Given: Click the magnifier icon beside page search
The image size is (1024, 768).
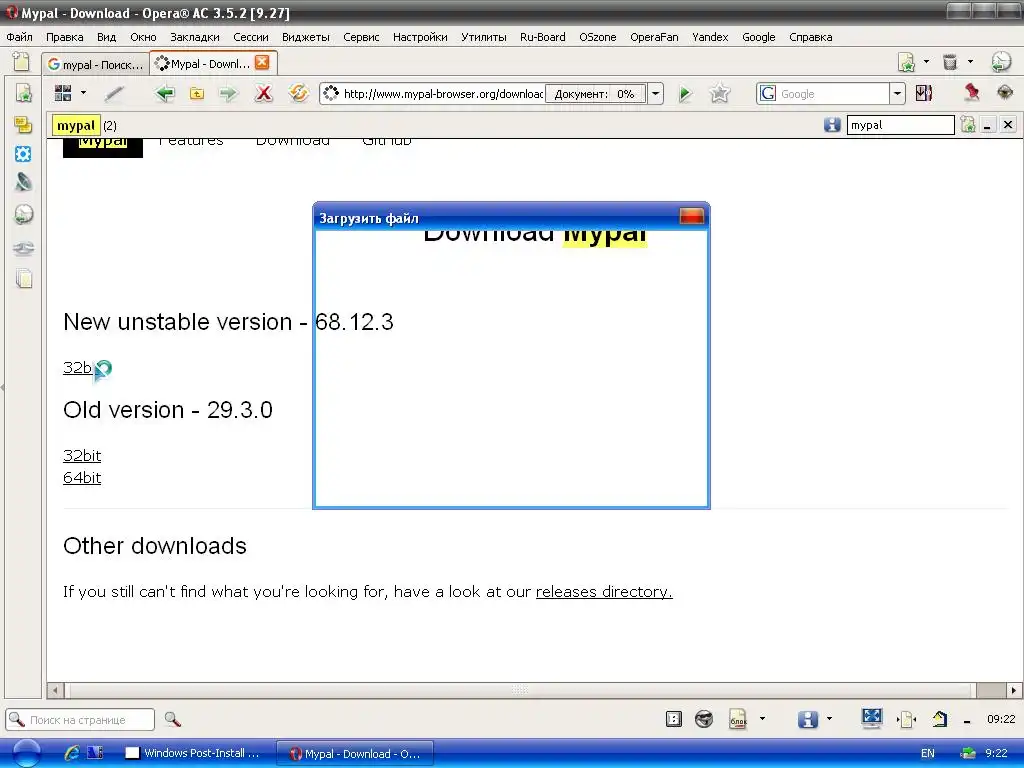Looking at the screenshot, I should point(172,720).
